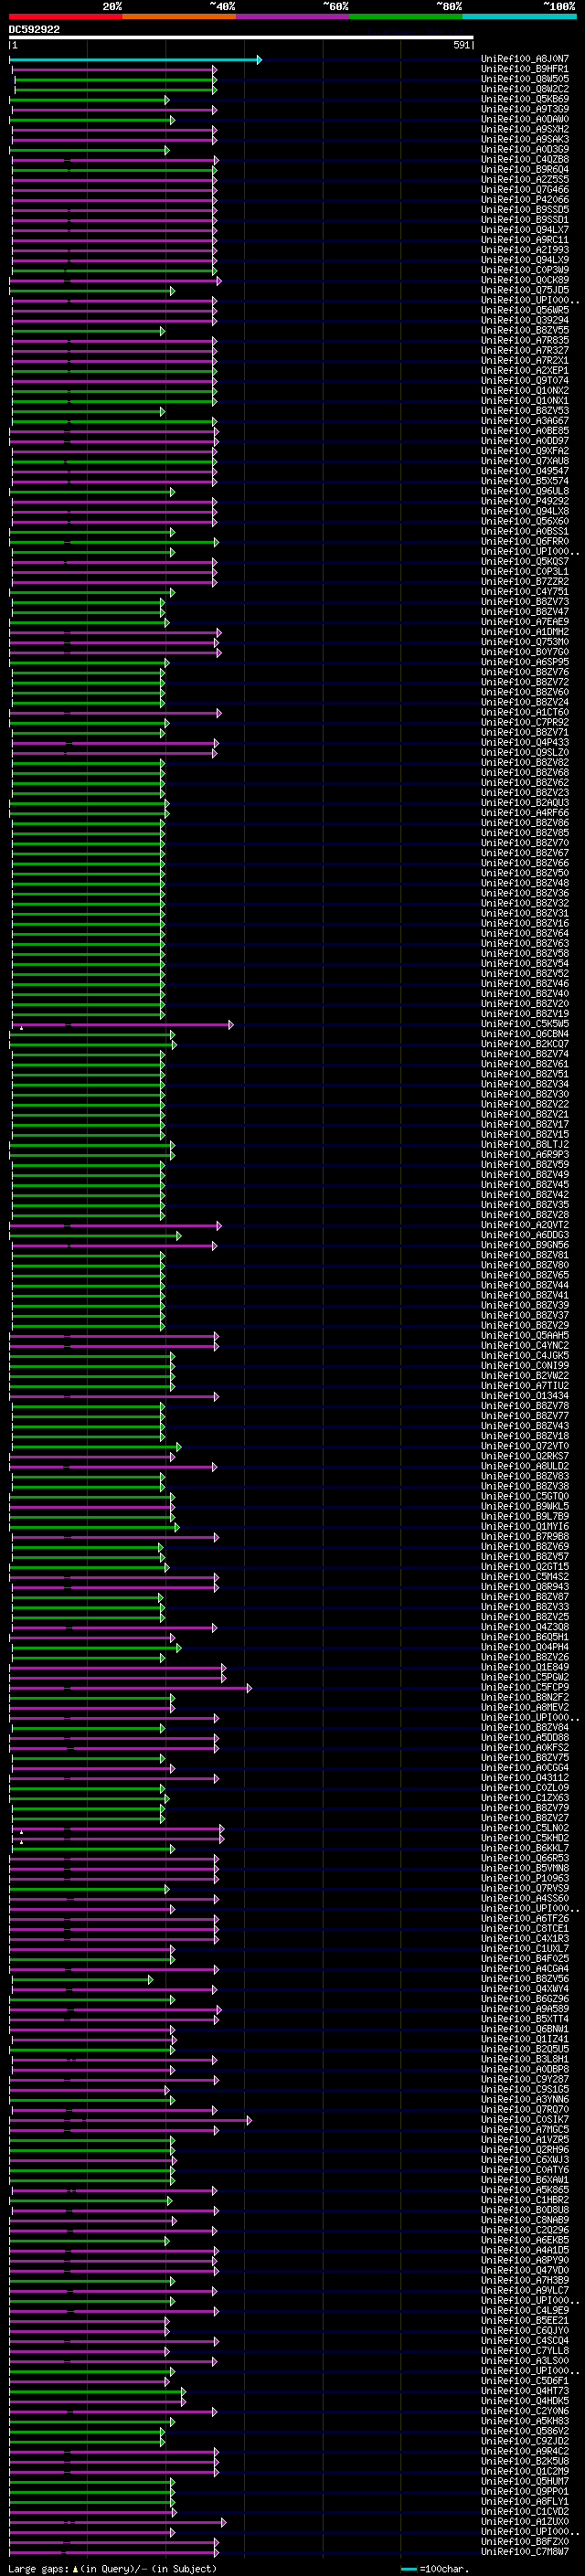Image resolution: width=585 pixels, height=2576 pixels.
Task: Select hit label UniRef100_Q5KB69
Action: click(525, 99)
